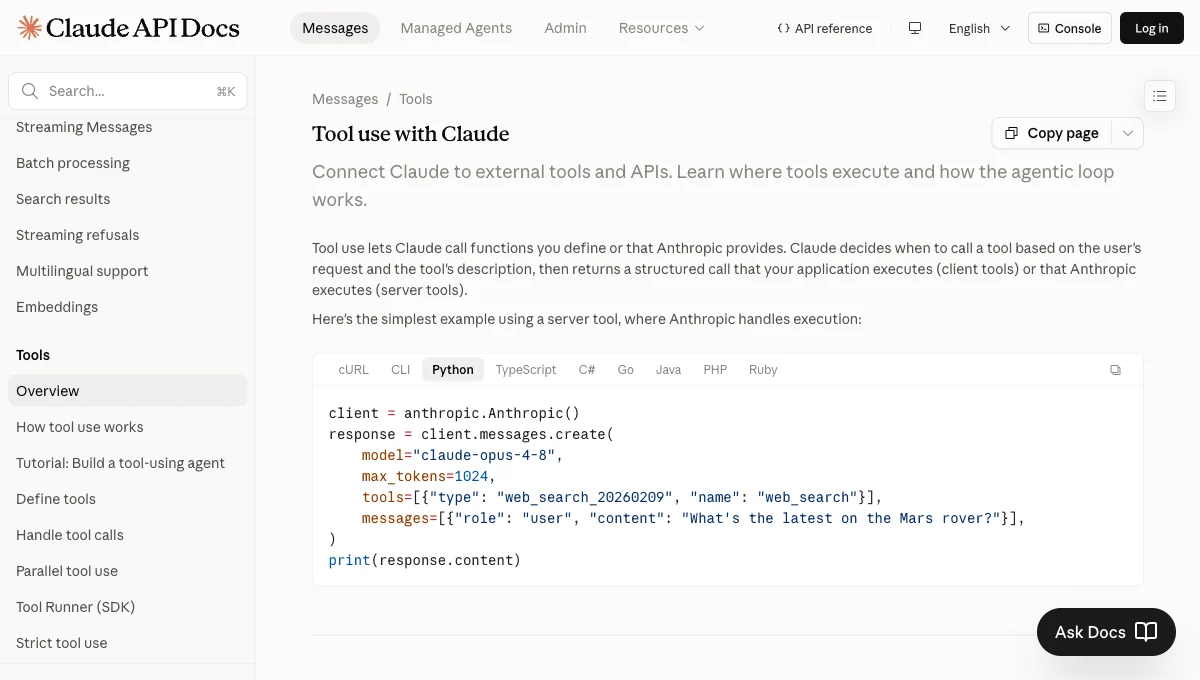Image resolution: width=1200 pixels, height=680 pixels.
Task: Click the Messages breadcrumb link
Action: pos(345,99)
